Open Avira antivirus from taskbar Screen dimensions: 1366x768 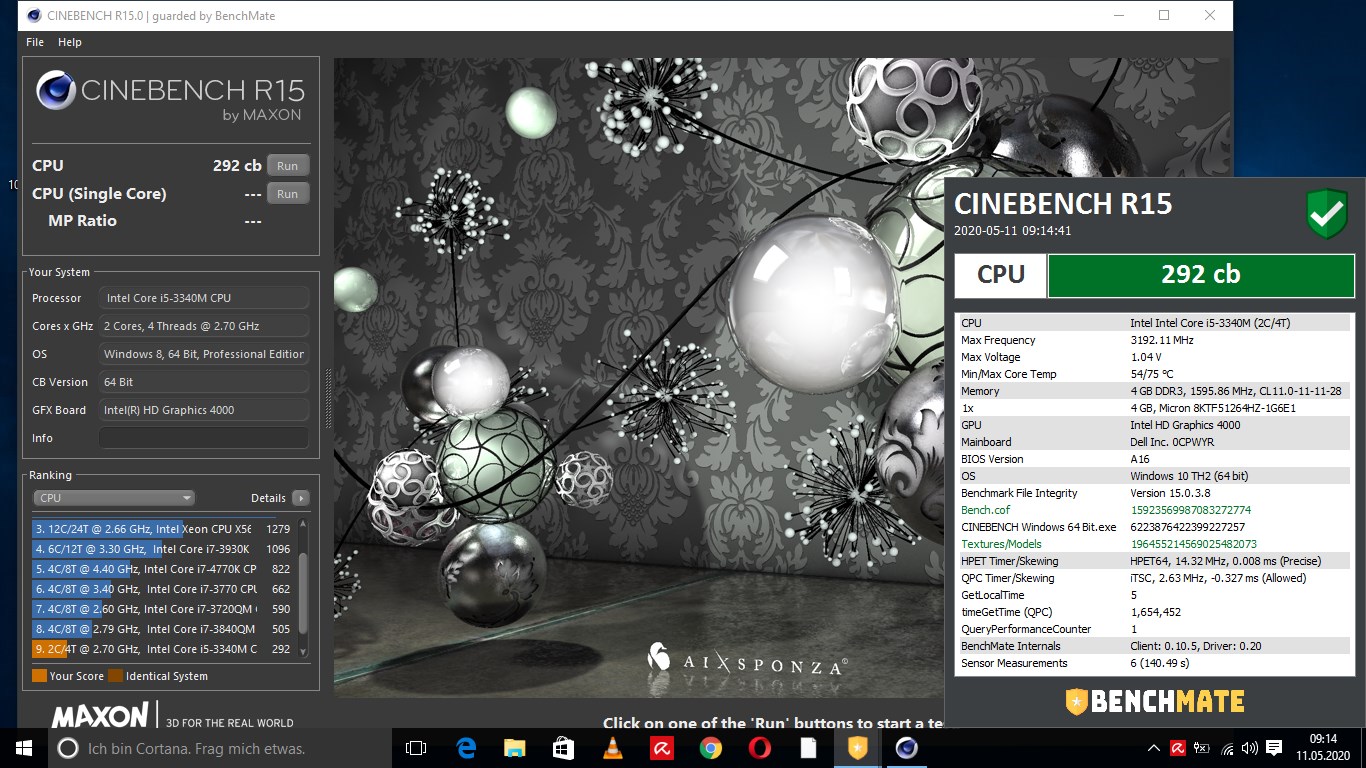point(662,748)
